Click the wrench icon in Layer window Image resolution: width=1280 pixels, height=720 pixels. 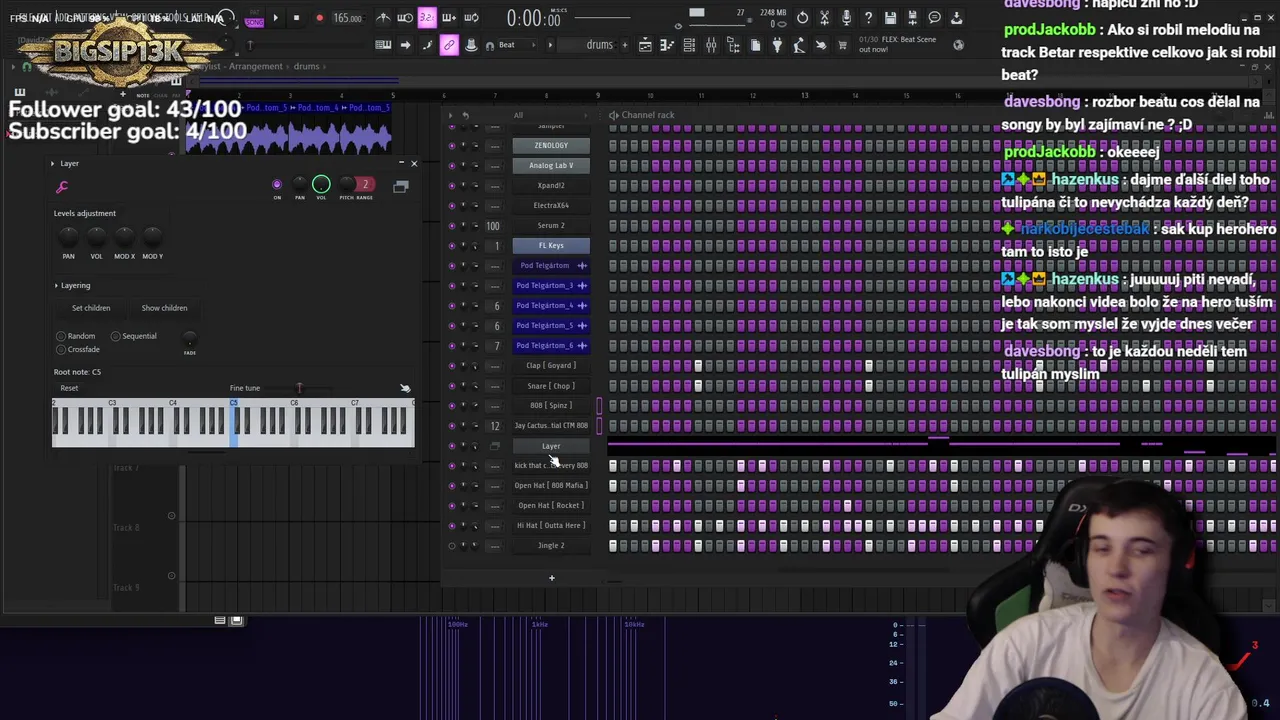point(62,187)
